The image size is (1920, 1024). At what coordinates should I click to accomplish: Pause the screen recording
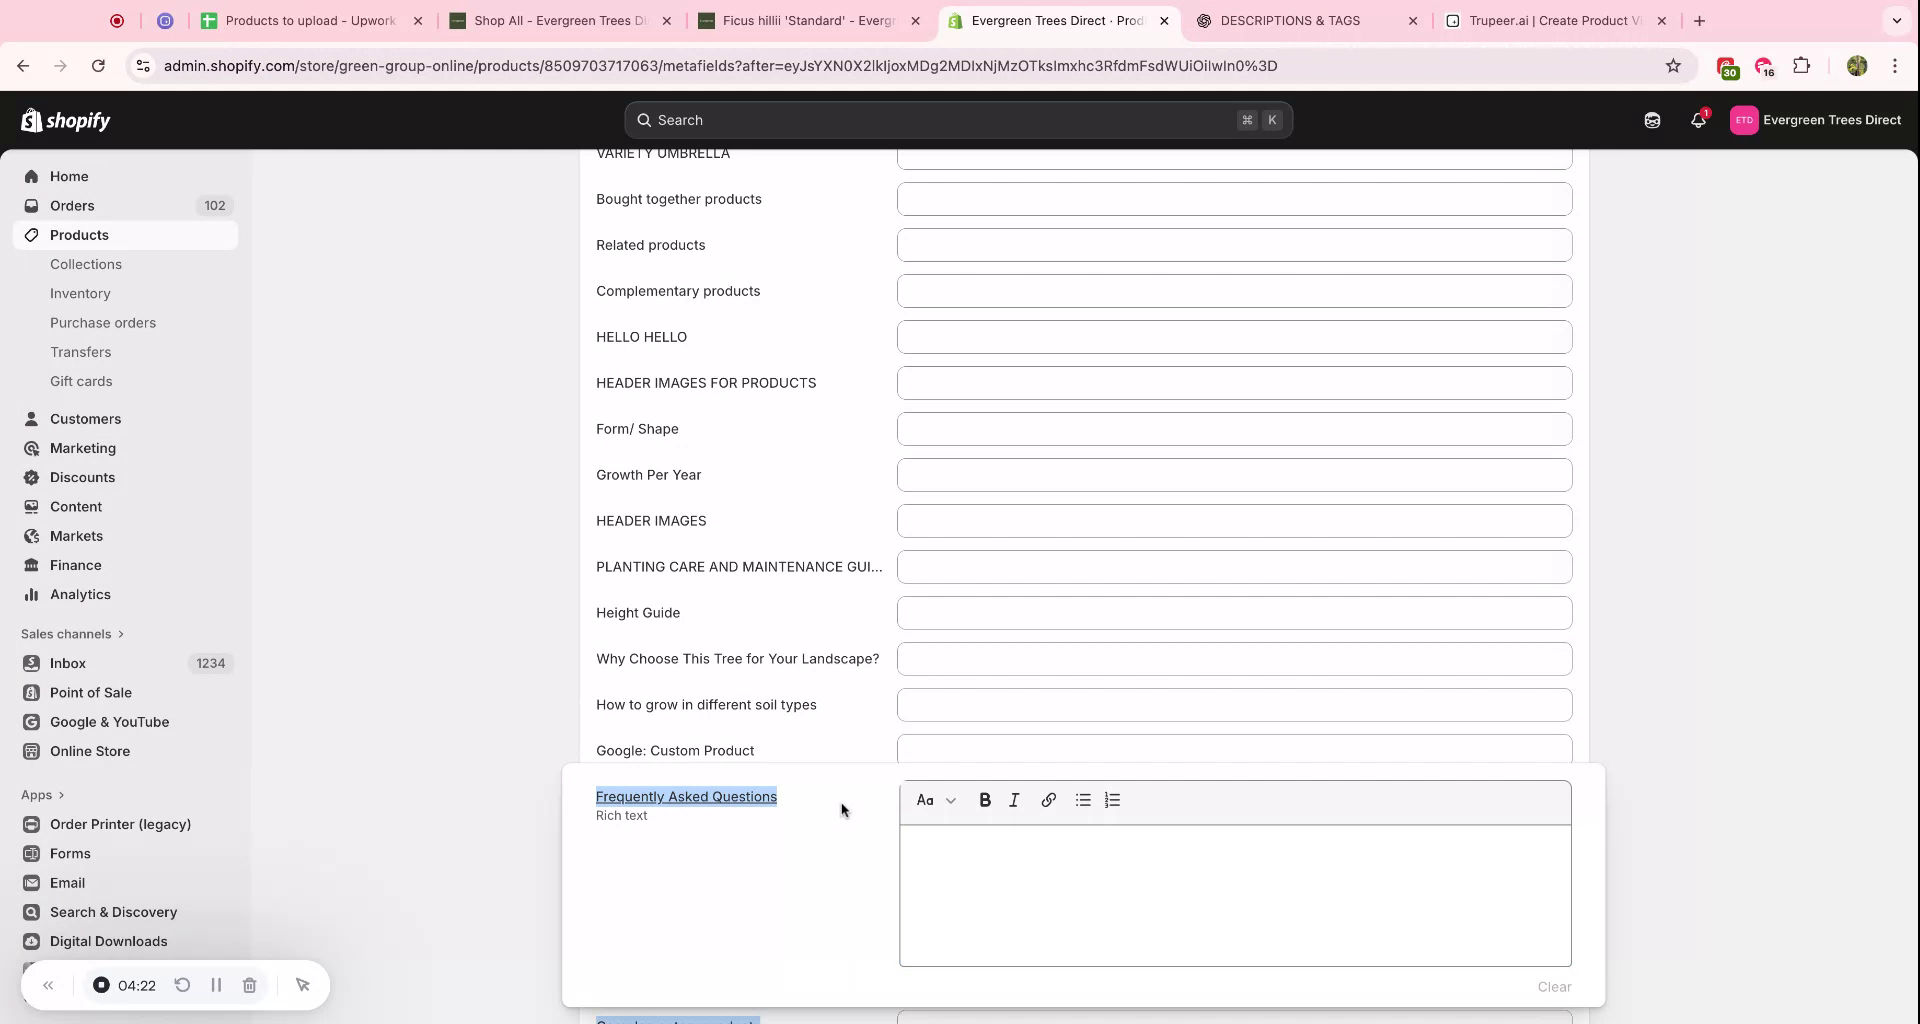216,985
